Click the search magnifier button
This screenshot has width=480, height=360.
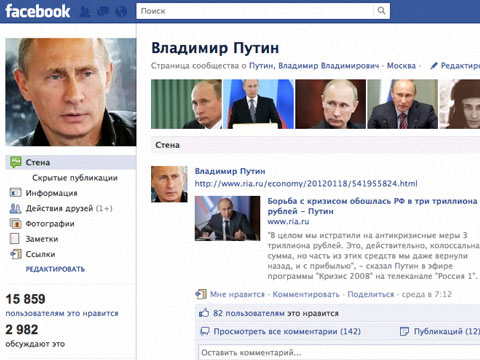click(x=381, y=11)
